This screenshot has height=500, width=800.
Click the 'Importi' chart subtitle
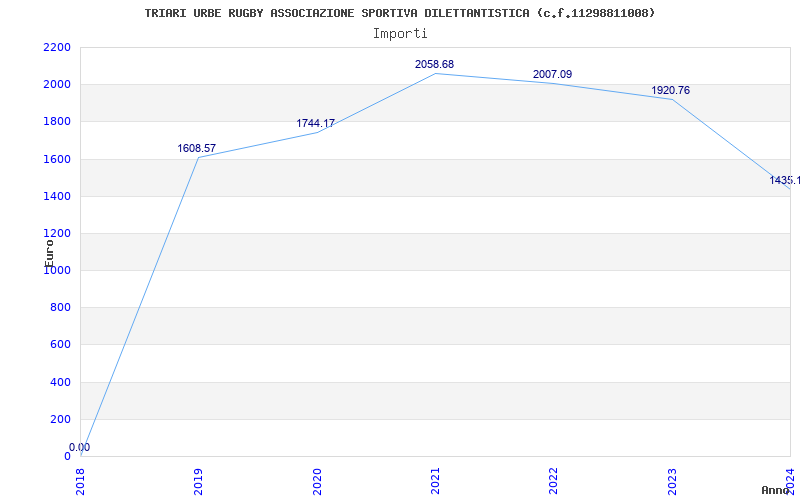[x=400, y=34]
